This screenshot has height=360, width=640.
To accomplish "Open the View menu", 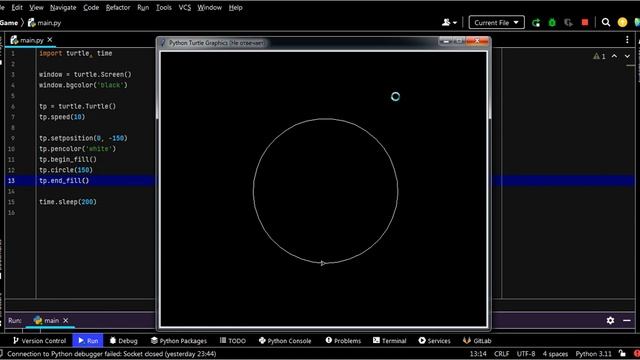I will click(36, 7).
